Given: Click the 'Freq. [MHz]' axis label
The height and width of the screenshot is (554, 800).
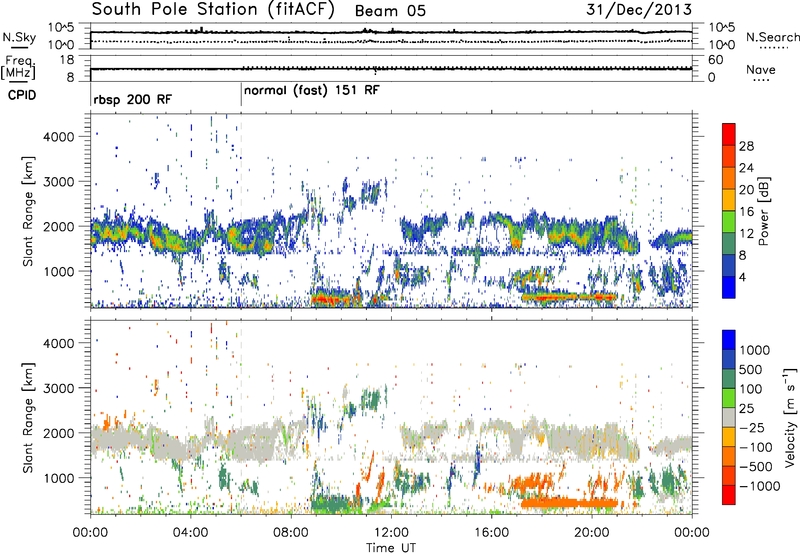Looking at the screenshot, I should click(x=18, y=68).
